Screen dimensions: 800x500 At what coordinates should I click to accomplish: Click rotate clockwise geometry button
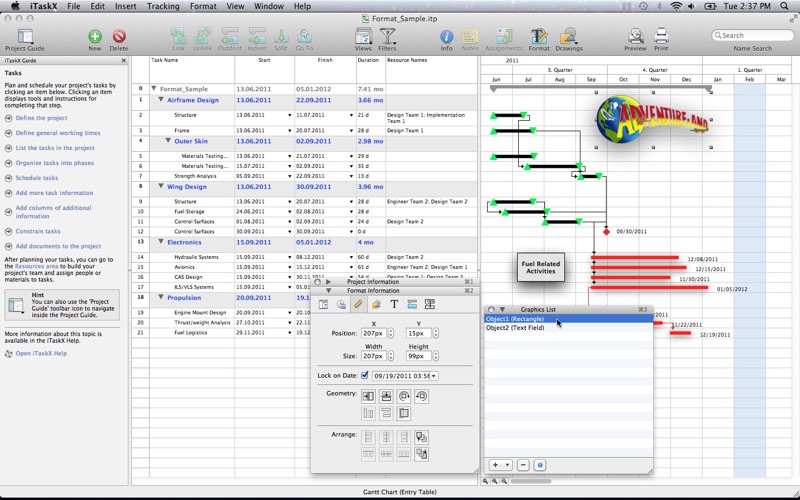coord(404,396)
